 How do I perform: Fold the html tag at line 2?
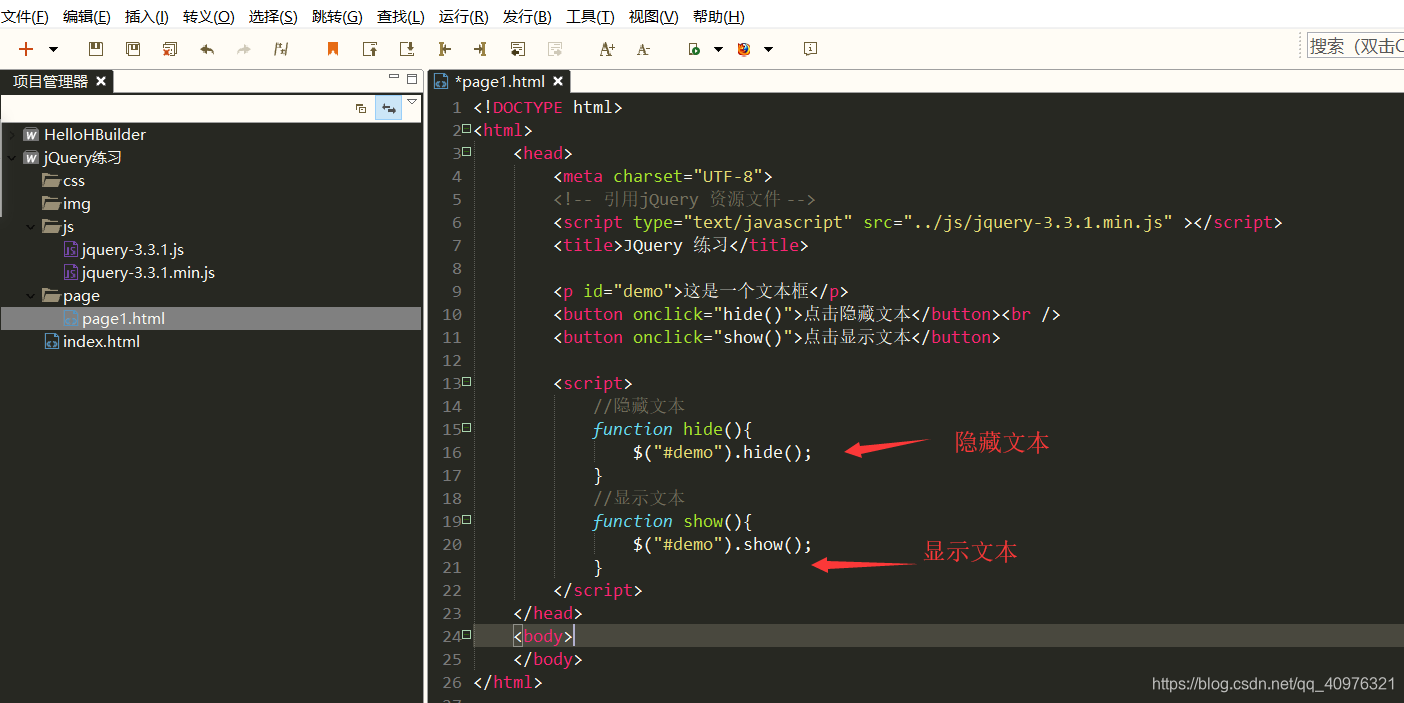pyautogui.click(x=467, y=129)
